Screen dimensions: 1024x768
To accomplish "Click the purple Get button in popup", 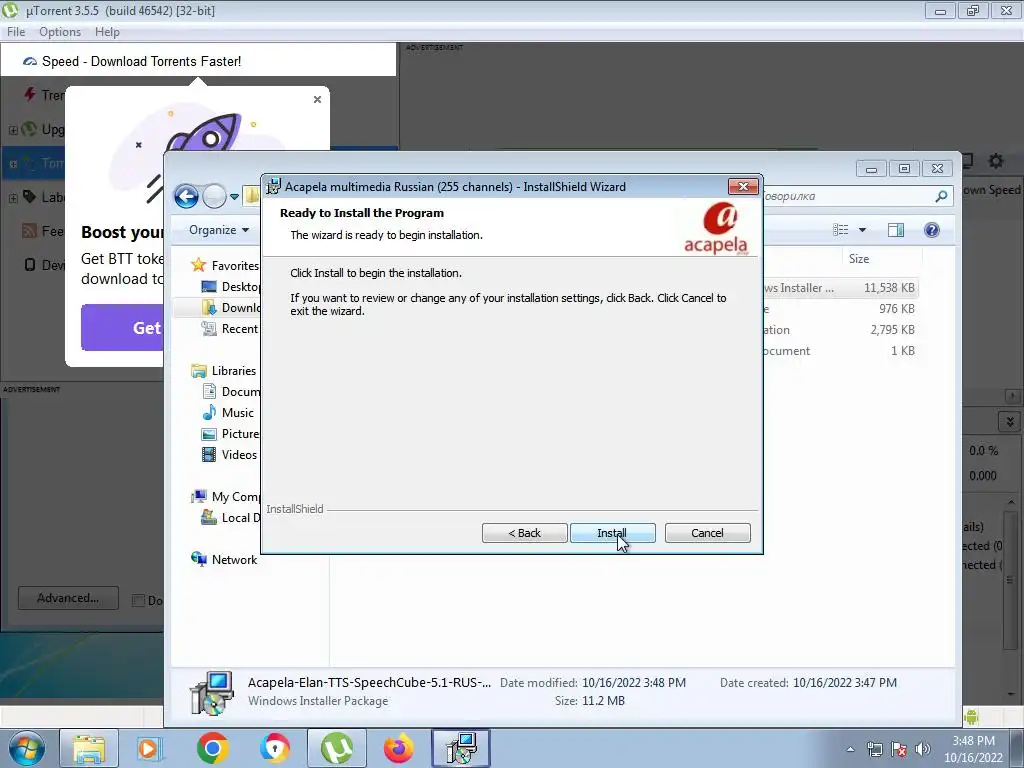I will pos(123,327).
